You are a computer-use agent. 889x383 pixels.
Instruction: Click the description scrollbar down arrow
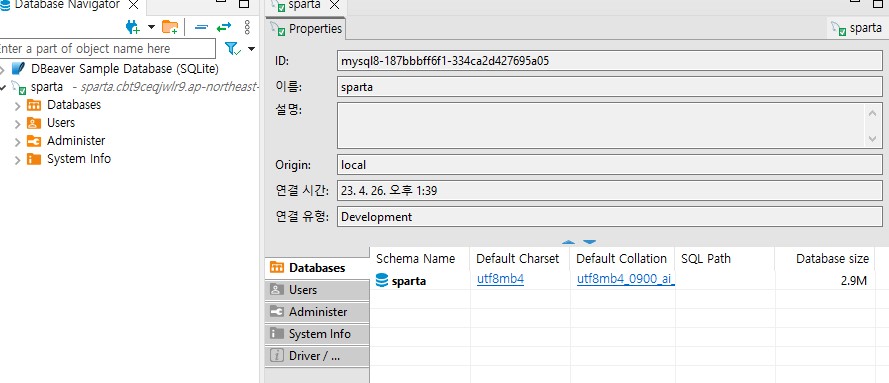point(873,138)
